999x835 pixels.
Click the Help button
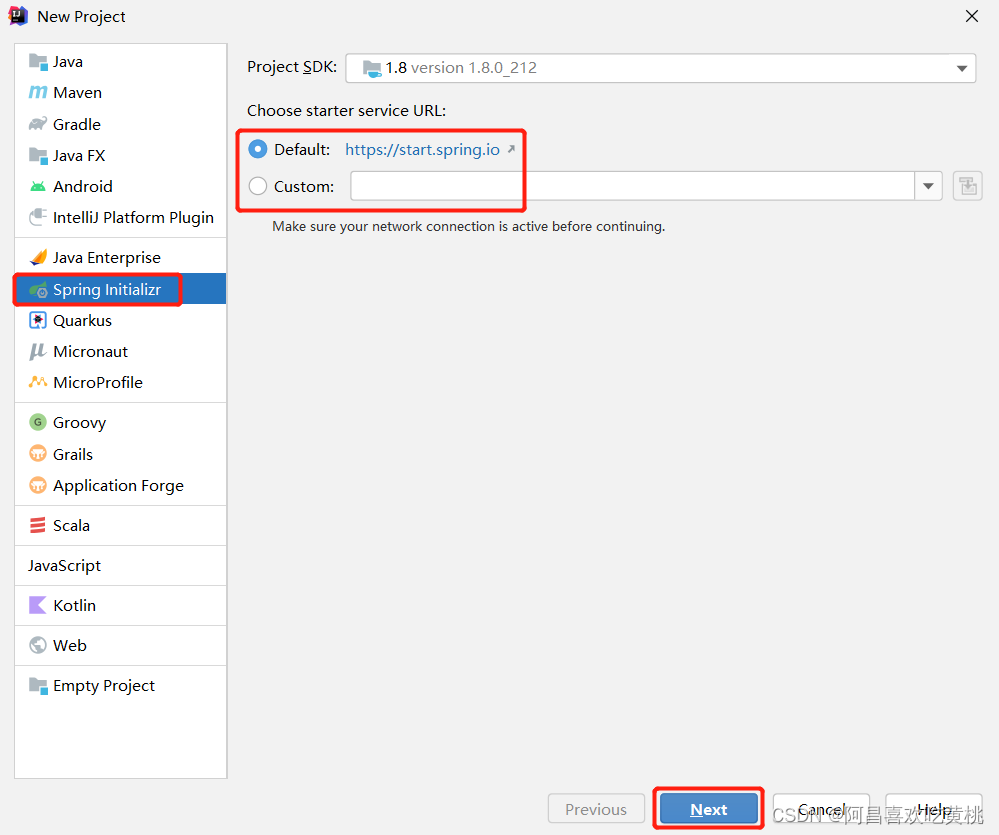point(933,809)
